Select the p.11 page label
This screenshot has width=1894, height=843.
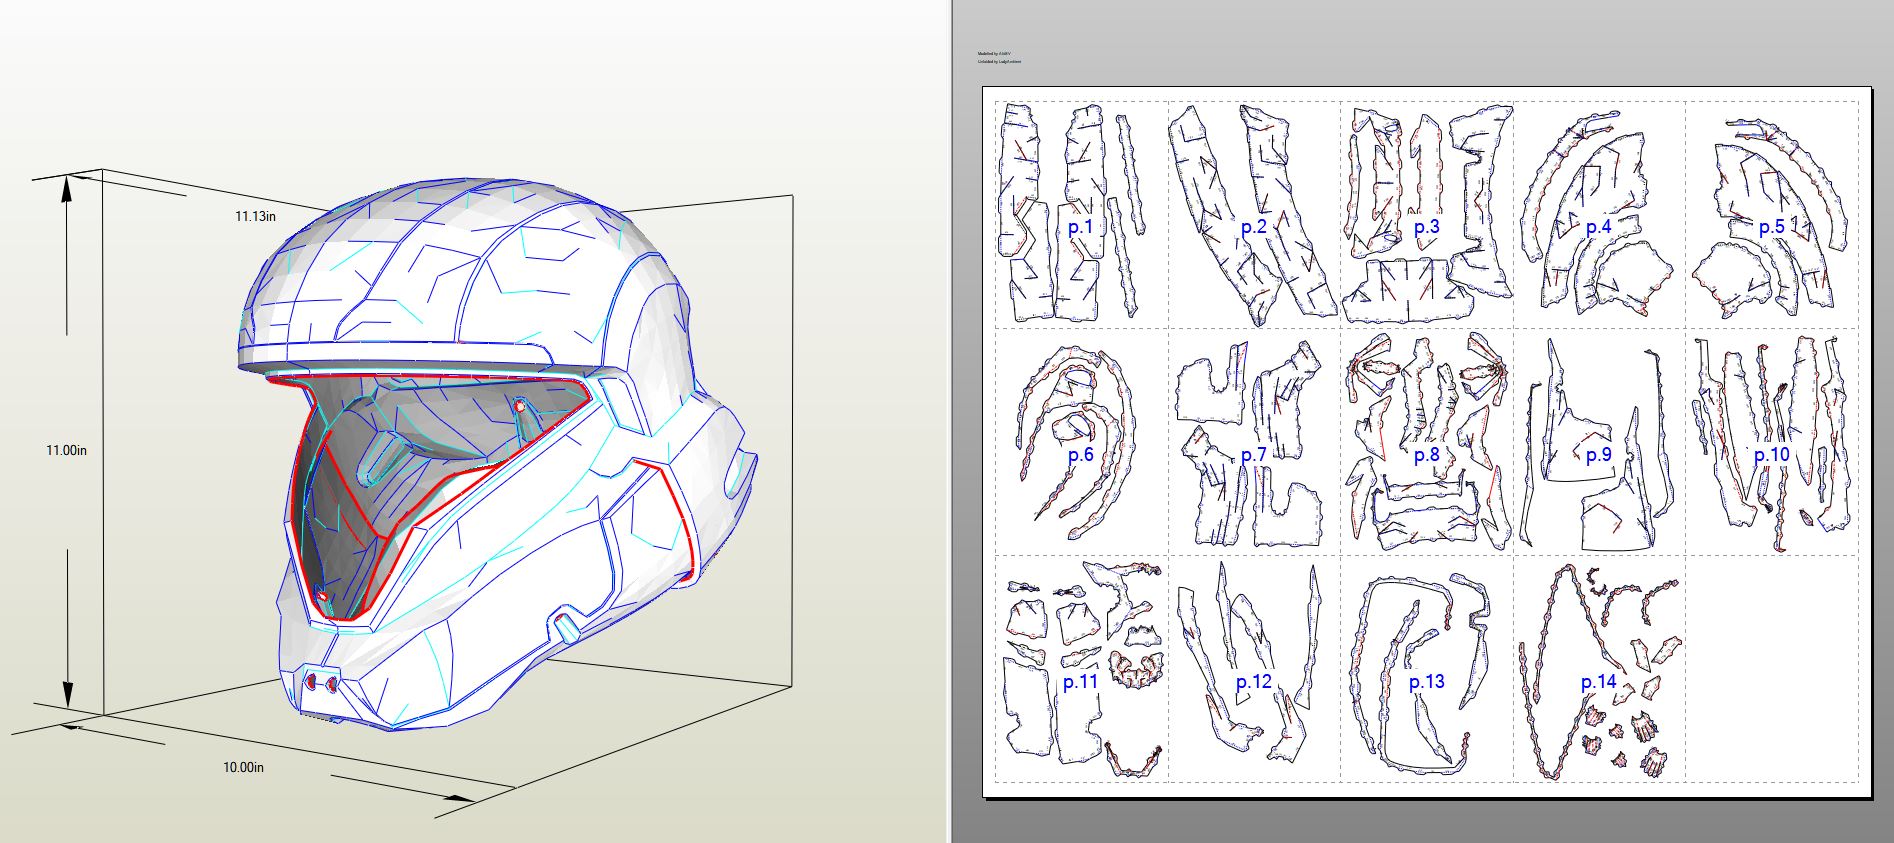[1080, 682]
